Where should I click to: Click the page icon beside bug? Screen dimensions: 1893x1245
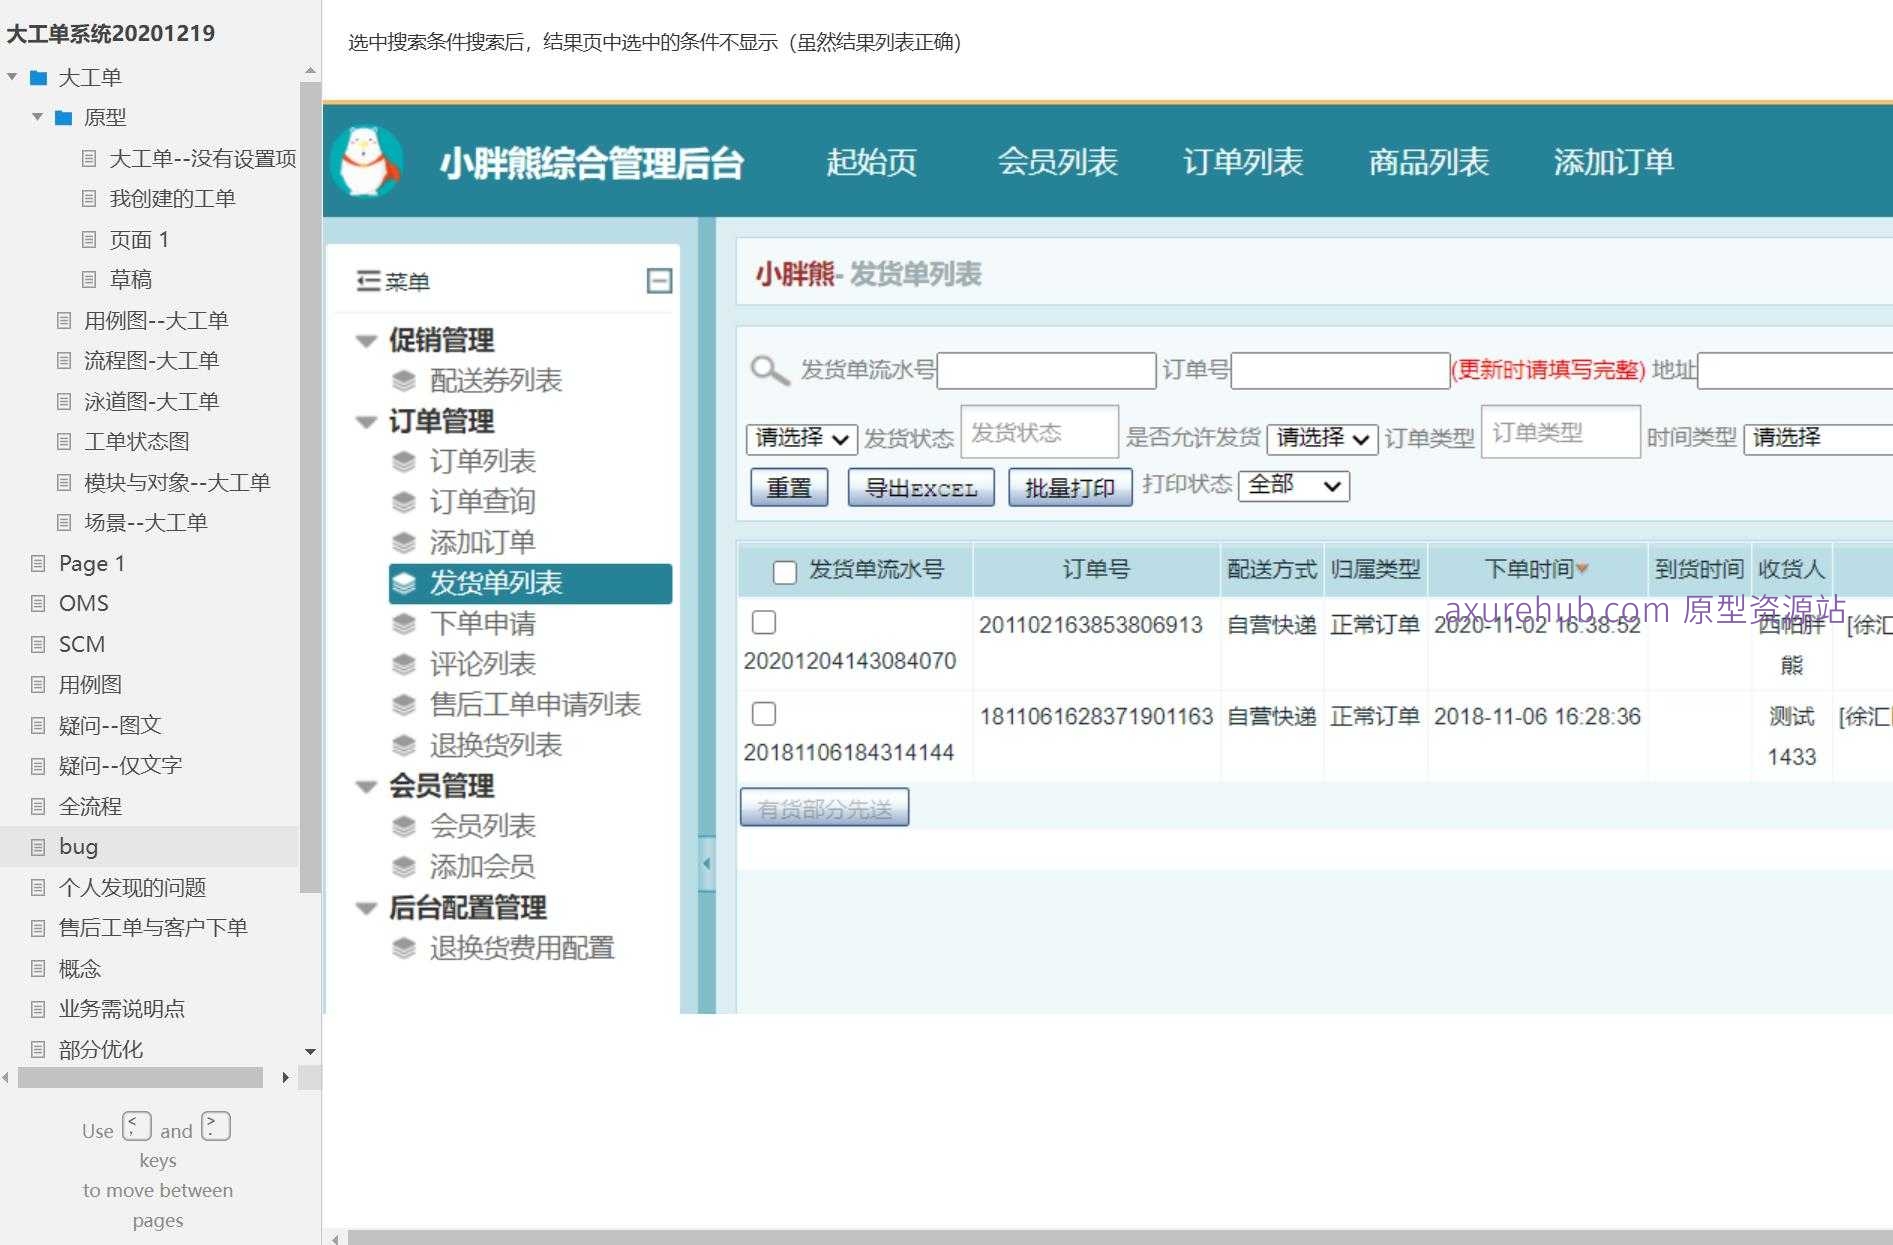pyautogui.click(x=38, y=847)
